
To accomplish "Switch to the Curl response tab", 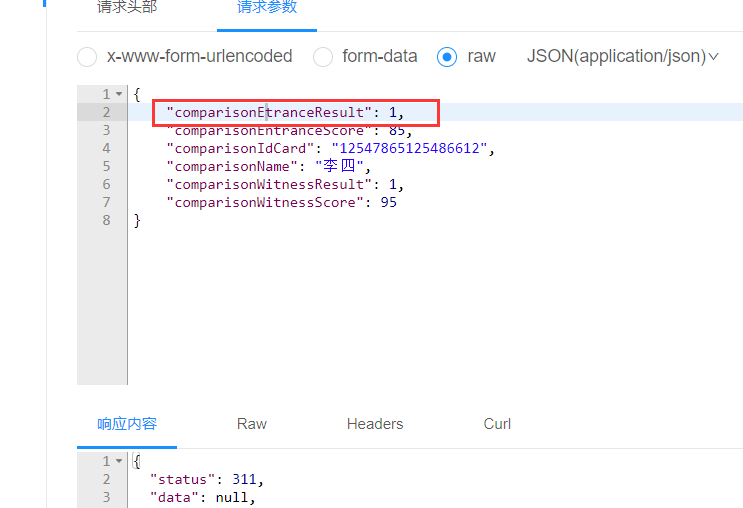I will tap(497, 424).
